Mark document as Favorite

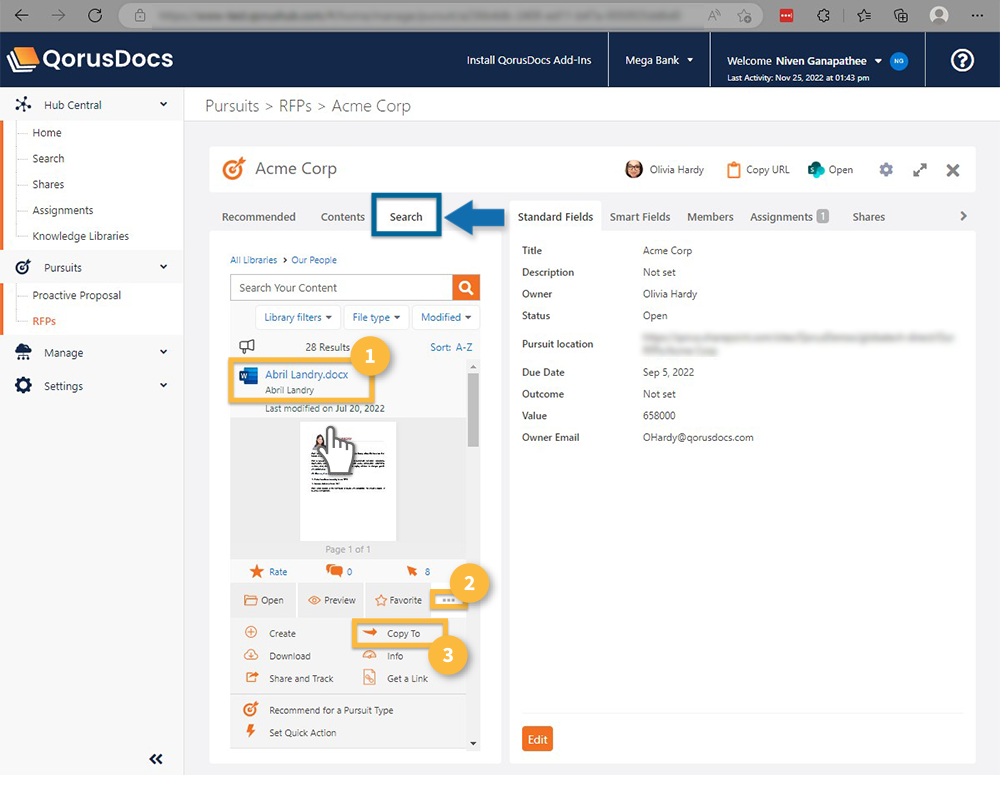398,600
